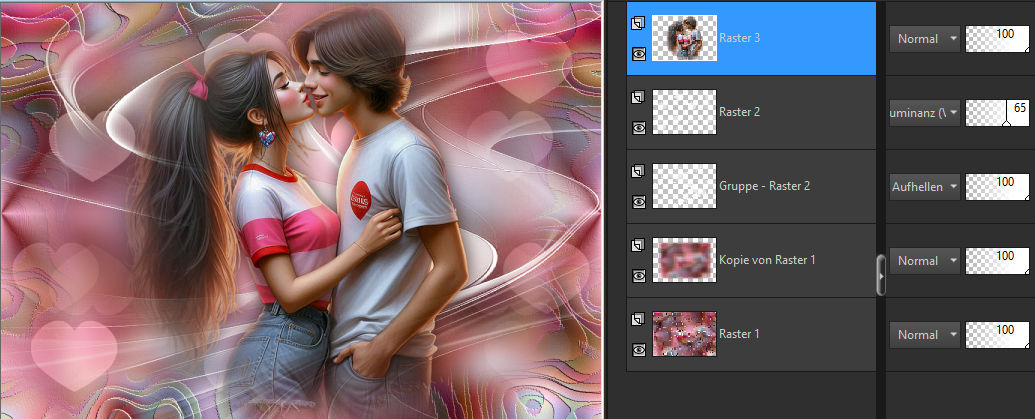Click the layer type icon of Raster 1
1035x419 pixels.
tap(638, 319)
